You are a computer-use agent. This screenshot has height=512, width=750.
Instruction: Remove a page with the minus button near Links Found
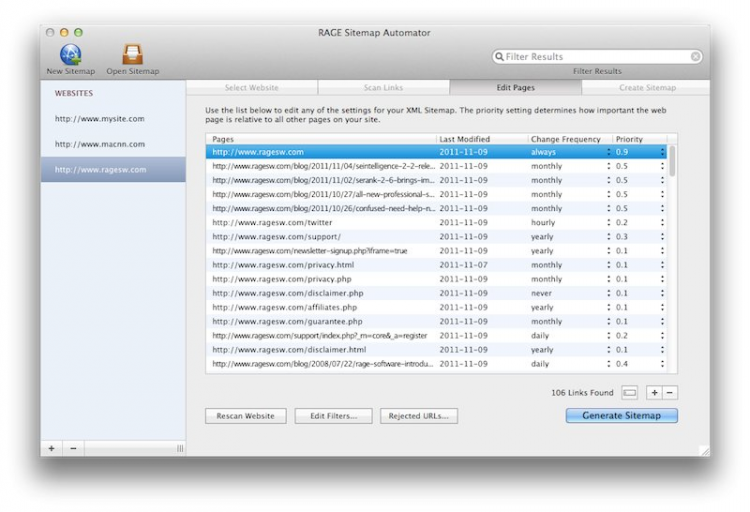[x=670, y=393]
